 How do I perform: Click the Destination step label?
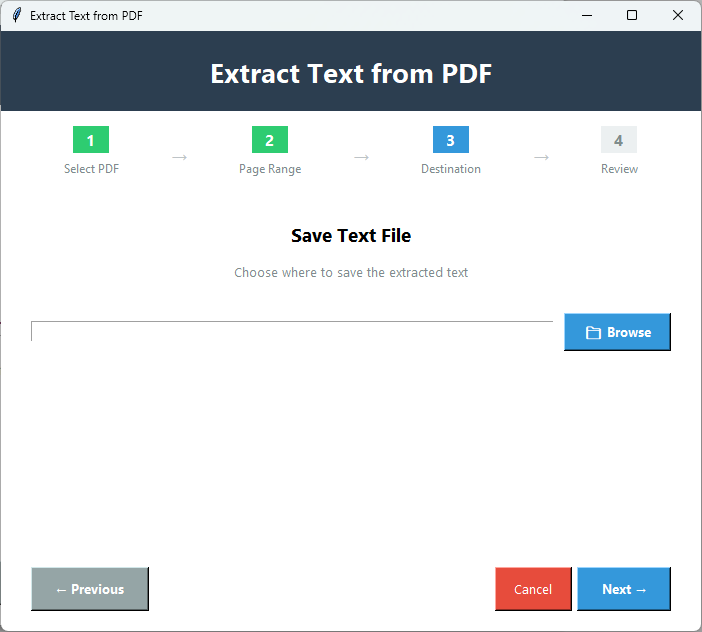tap(451, 169)
